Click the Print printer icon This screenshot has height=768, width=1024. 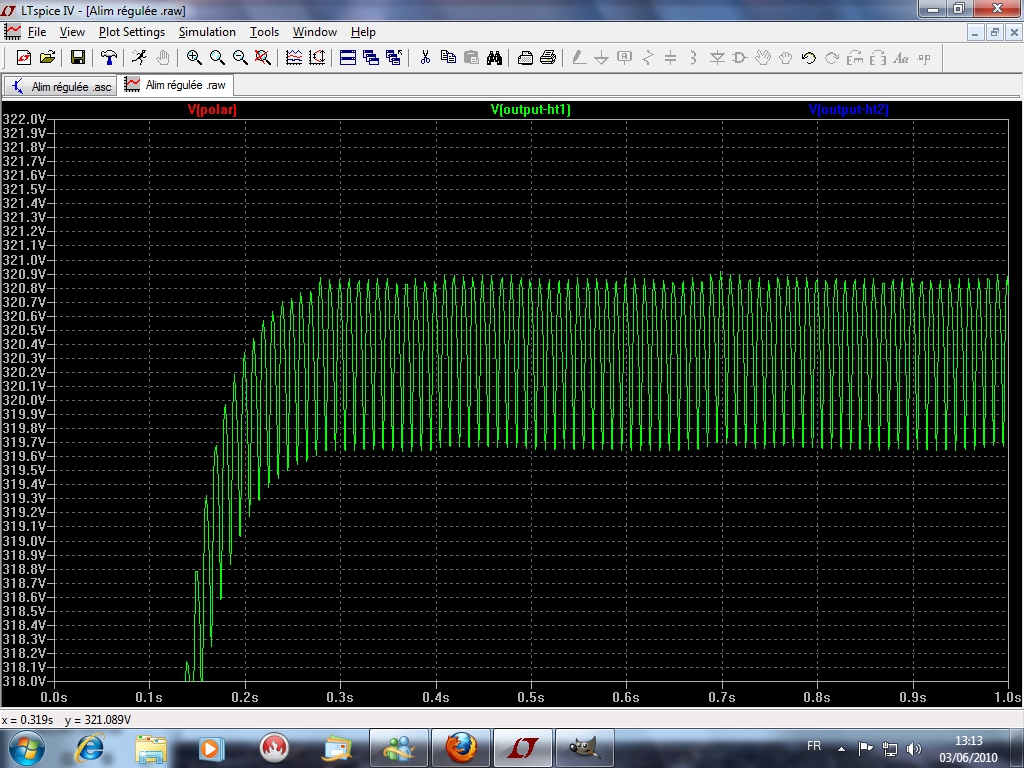pos(548,58)
